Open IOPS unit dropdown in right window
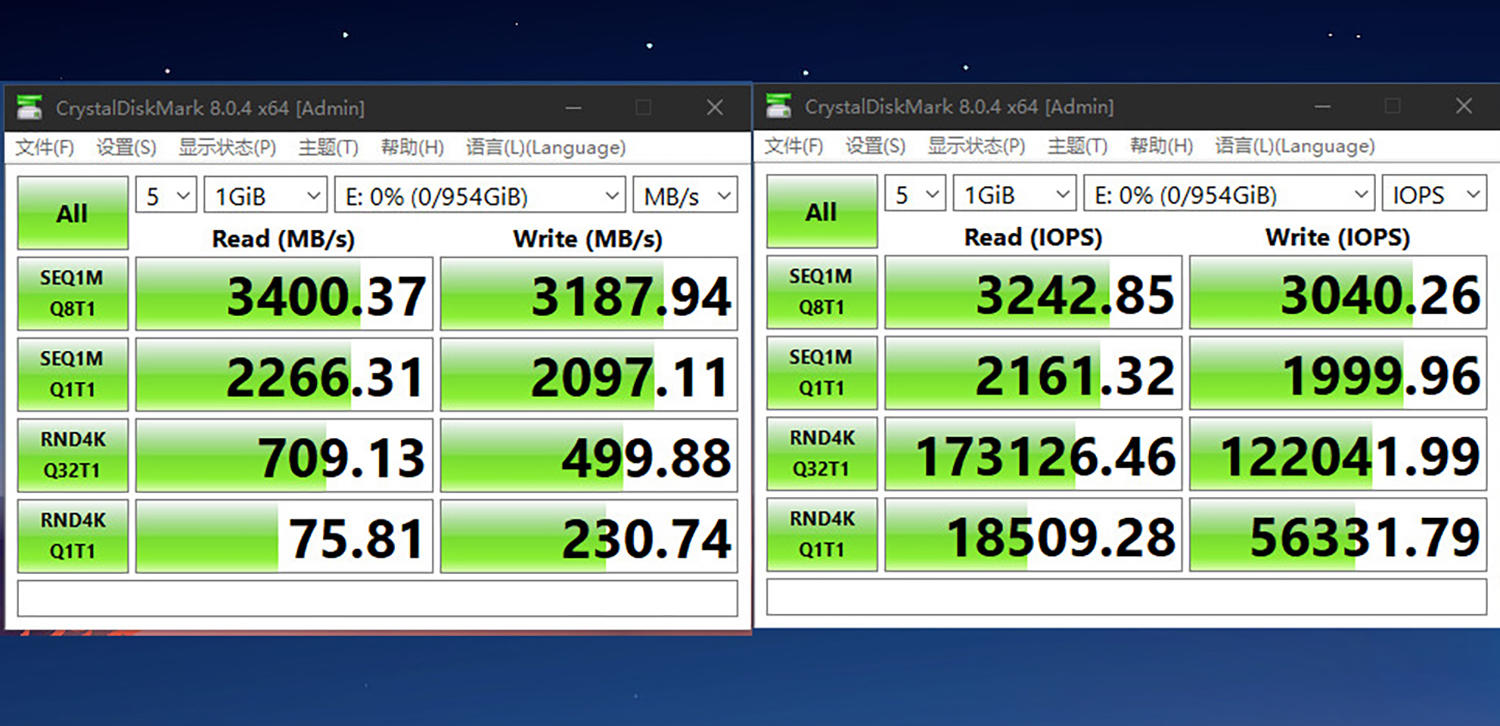The width and height of the screenshot is (1500, 726). [1434, 195]
